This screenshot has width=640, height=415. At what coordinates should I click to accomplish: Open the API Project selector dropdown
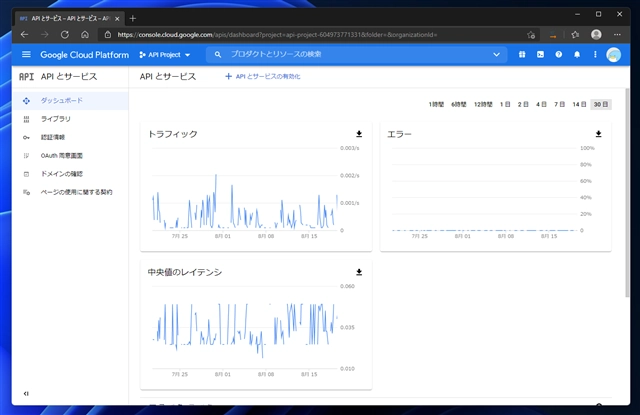(165, 55)
